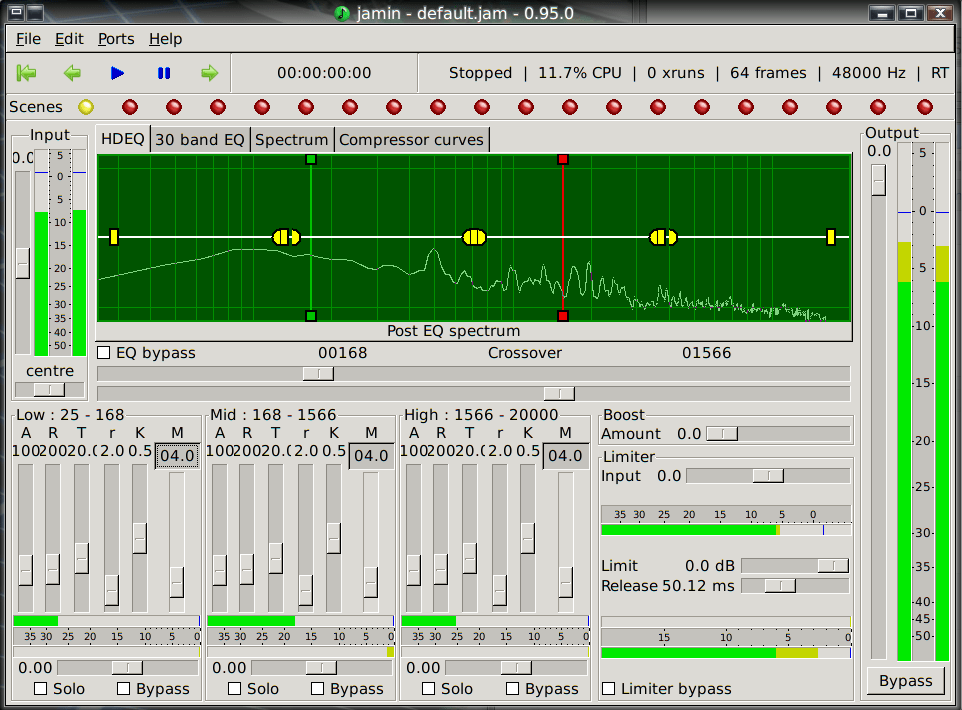Click the leftmost yellow EQ band handle
The width and height of the screenshot is (962, 710).
tap(114, 237)
